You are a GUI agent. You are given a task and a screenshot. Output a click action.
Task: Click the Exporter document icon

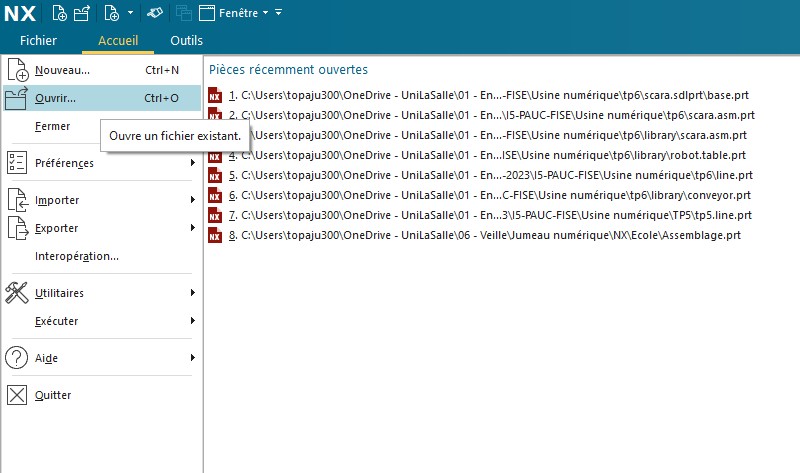[17, 228]
